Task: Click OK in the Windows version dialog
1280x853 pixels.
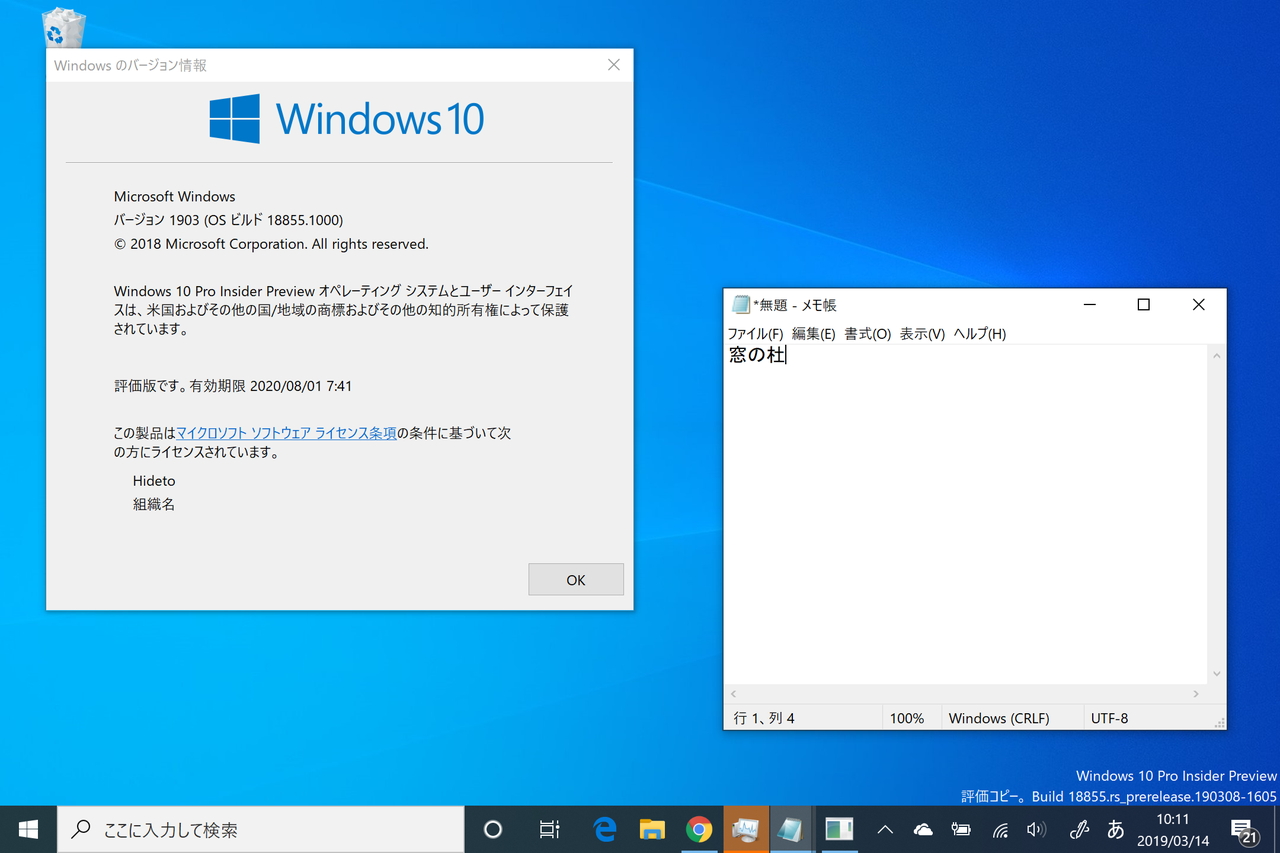Action: pyautogui.click(x=575, y=579)
